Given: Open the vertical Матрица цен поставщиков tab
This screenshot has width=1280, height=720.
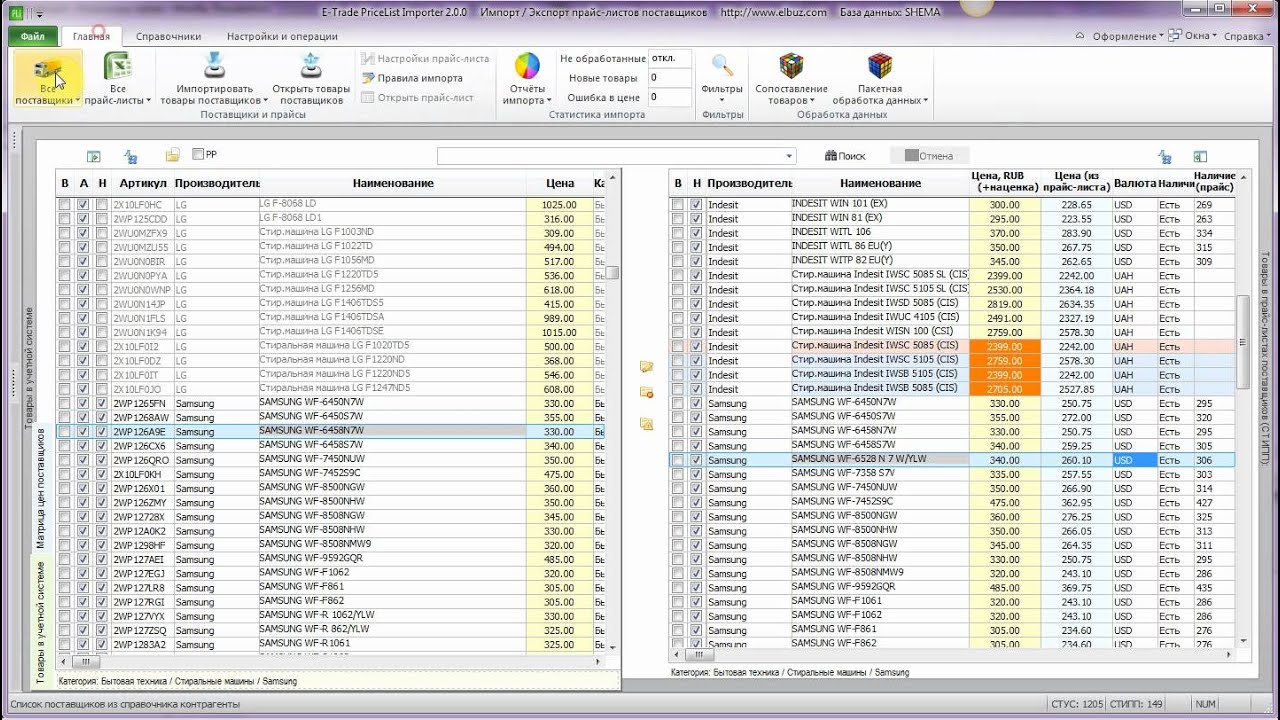Looking at the screenshot, I should (41, 489).
